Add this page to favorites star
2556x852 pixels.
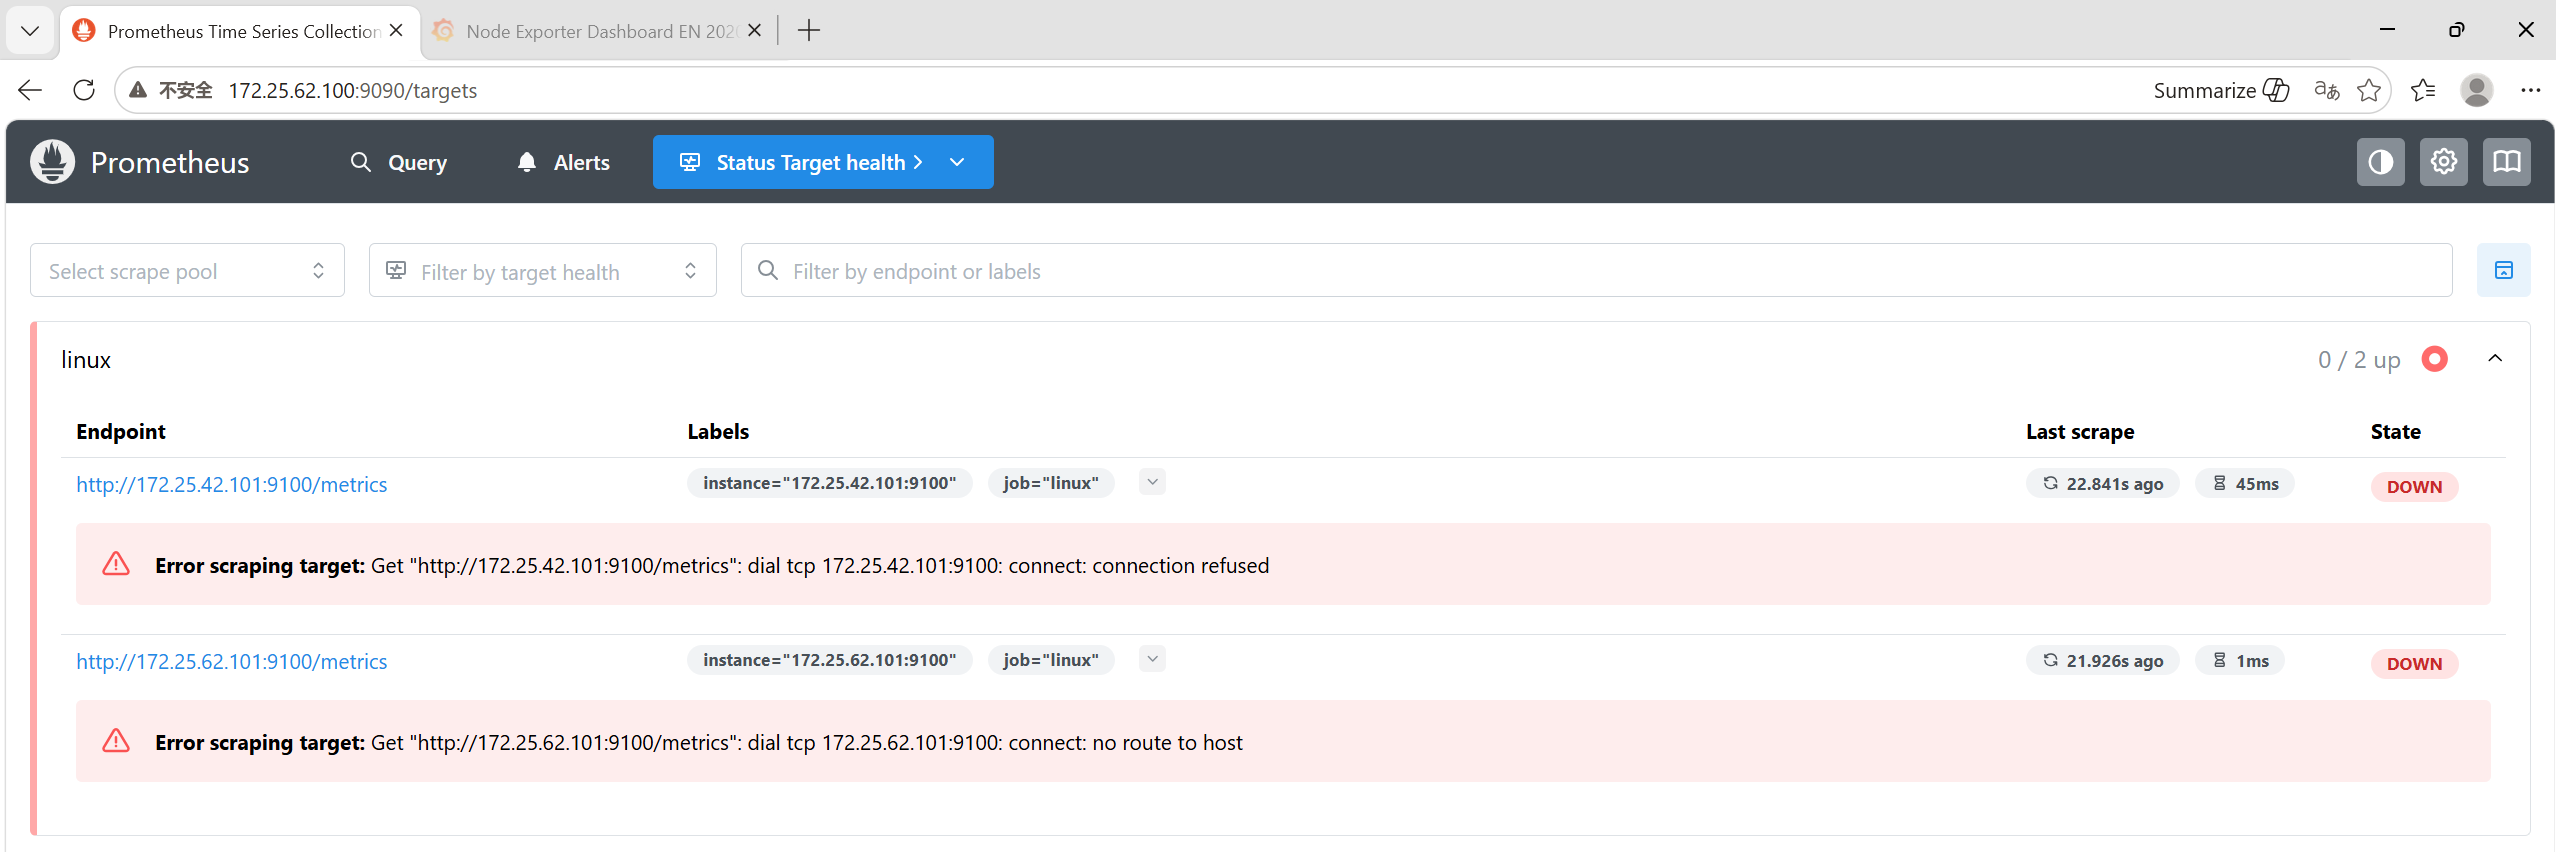coord(2368,90)
